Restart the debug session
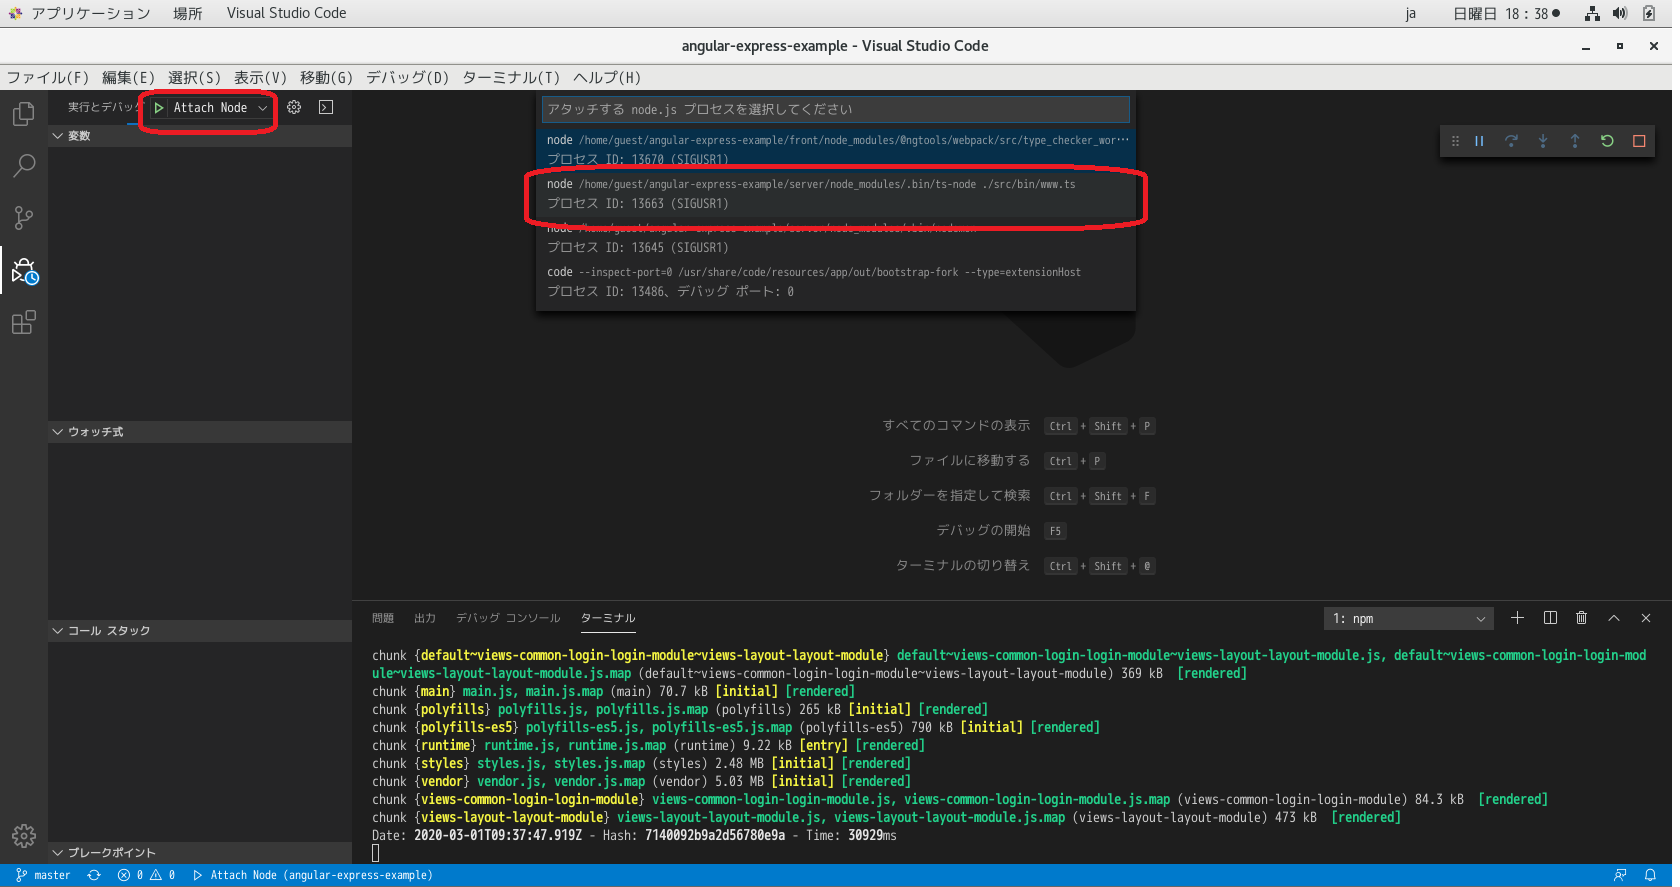1680x887 pixels. 1607,141
